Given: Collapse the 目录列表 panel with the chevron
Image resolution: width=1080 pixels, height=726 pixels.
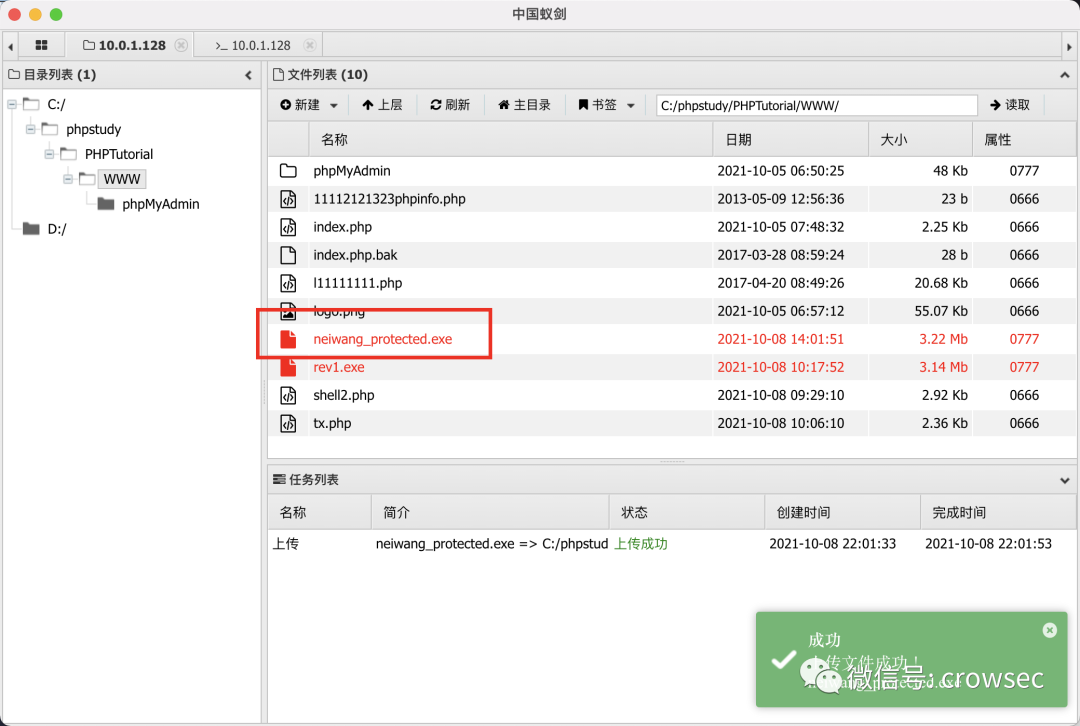Looking at the screenshot, I should coord(249,75).
